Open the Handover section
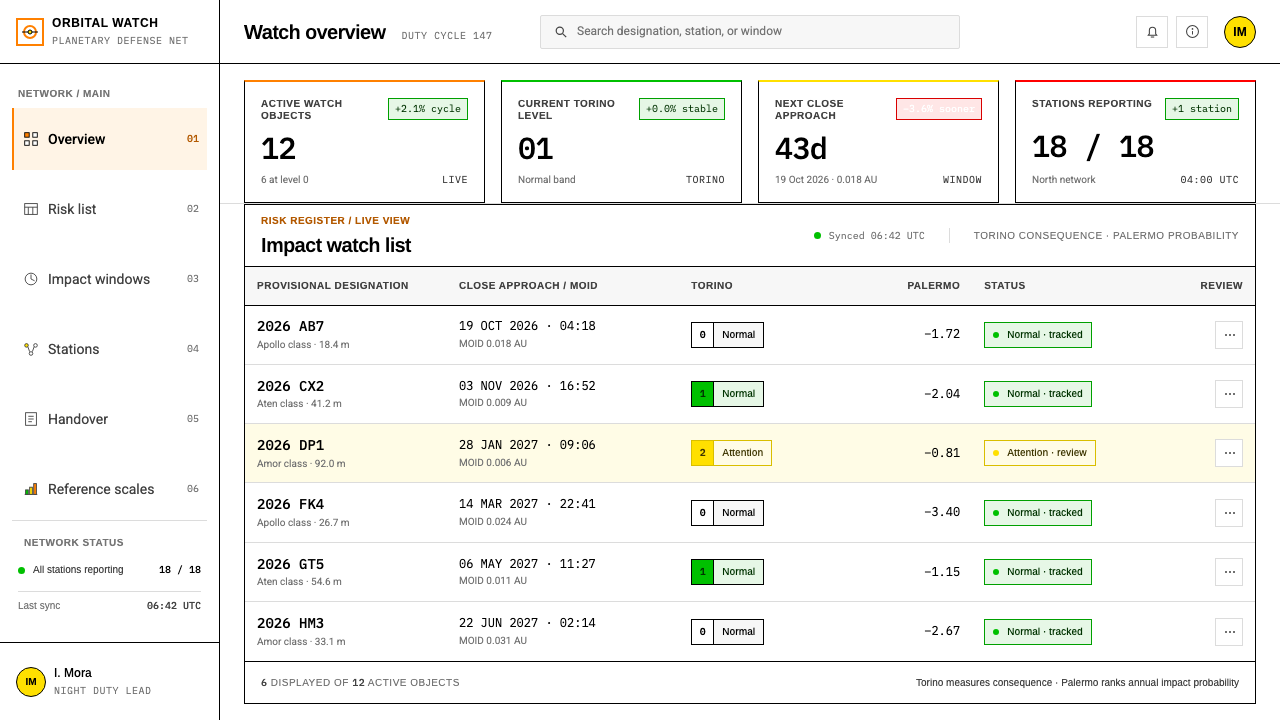Screen dimensions: 1280x720 pos(110,419)
